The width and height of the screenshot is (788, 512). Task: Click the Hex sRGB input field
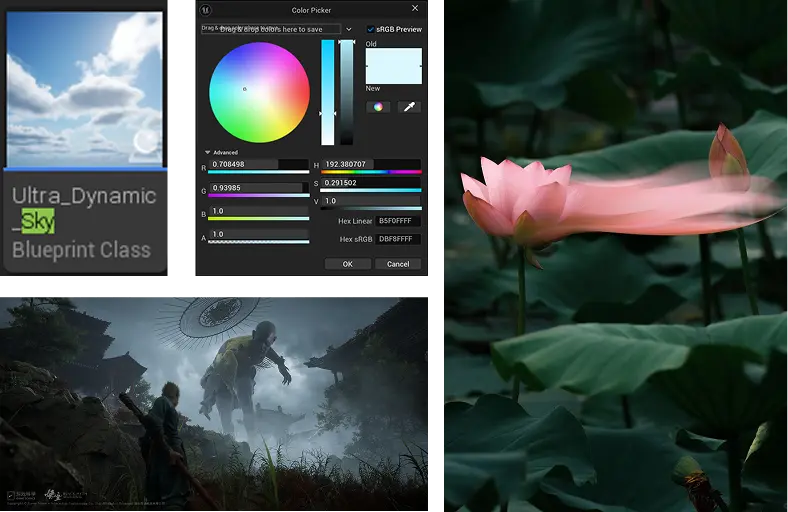tap(398, 239)
